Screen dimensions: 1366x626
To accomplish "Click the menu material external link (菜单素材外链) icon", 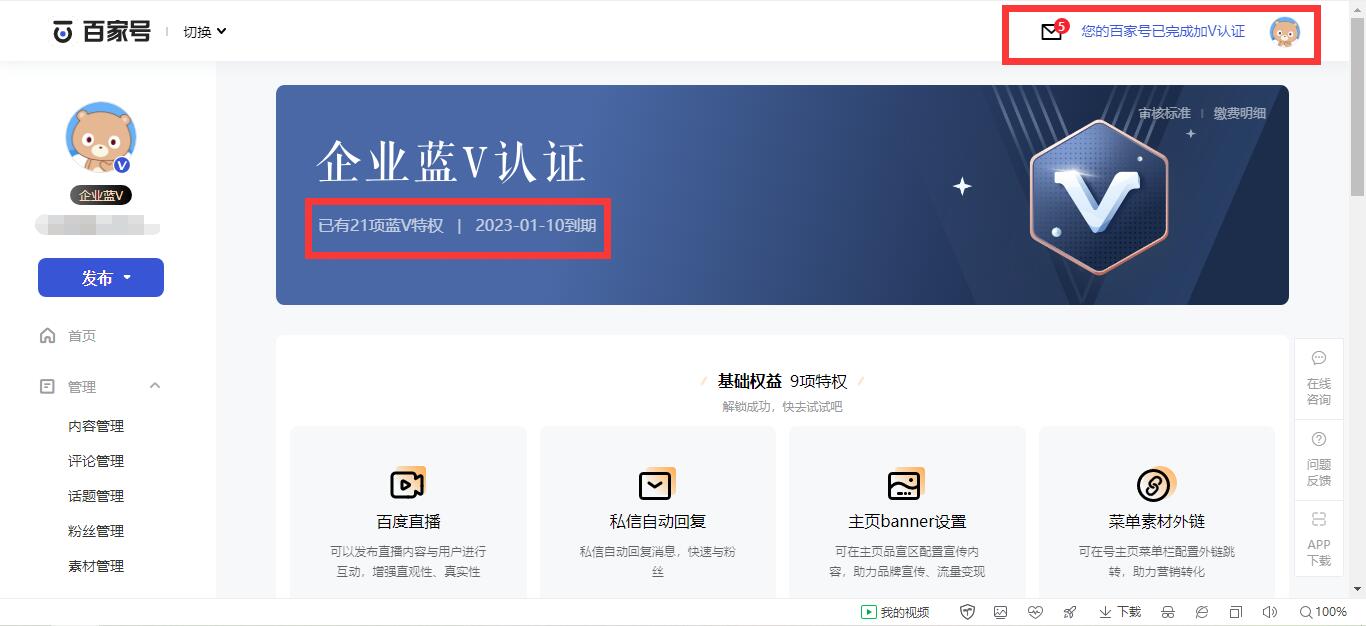I will [1156, 485].
